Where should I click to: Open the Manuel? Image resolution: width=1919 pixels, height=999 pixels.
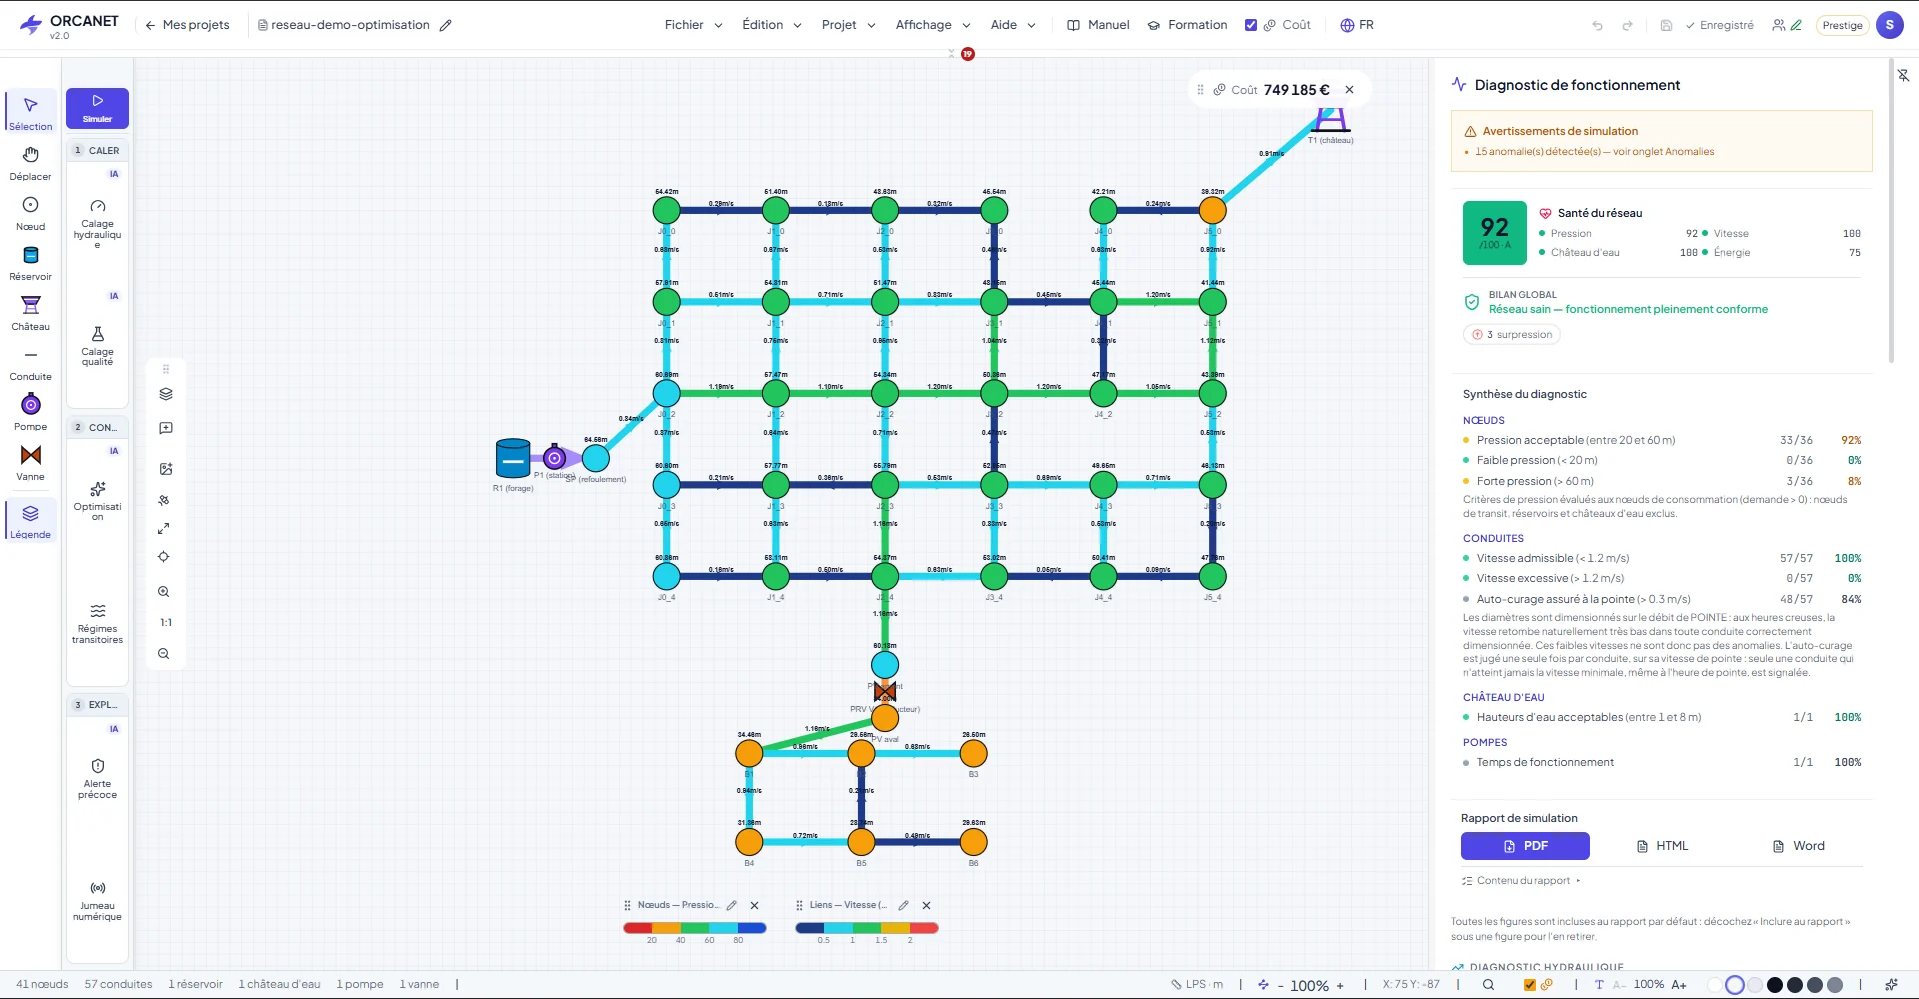click(1098, 25)
